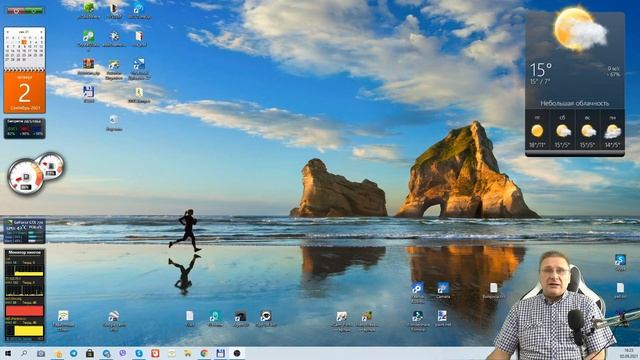Open the blue floppy disk desktop shortcut
The height and width of the screenshot is (360, 640).
89,94
